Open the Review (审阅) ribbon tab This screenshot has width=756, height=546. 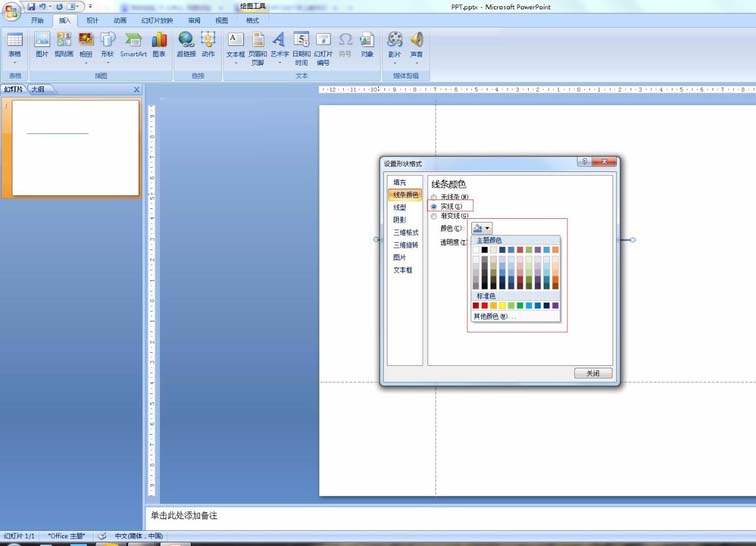[194, 20]
